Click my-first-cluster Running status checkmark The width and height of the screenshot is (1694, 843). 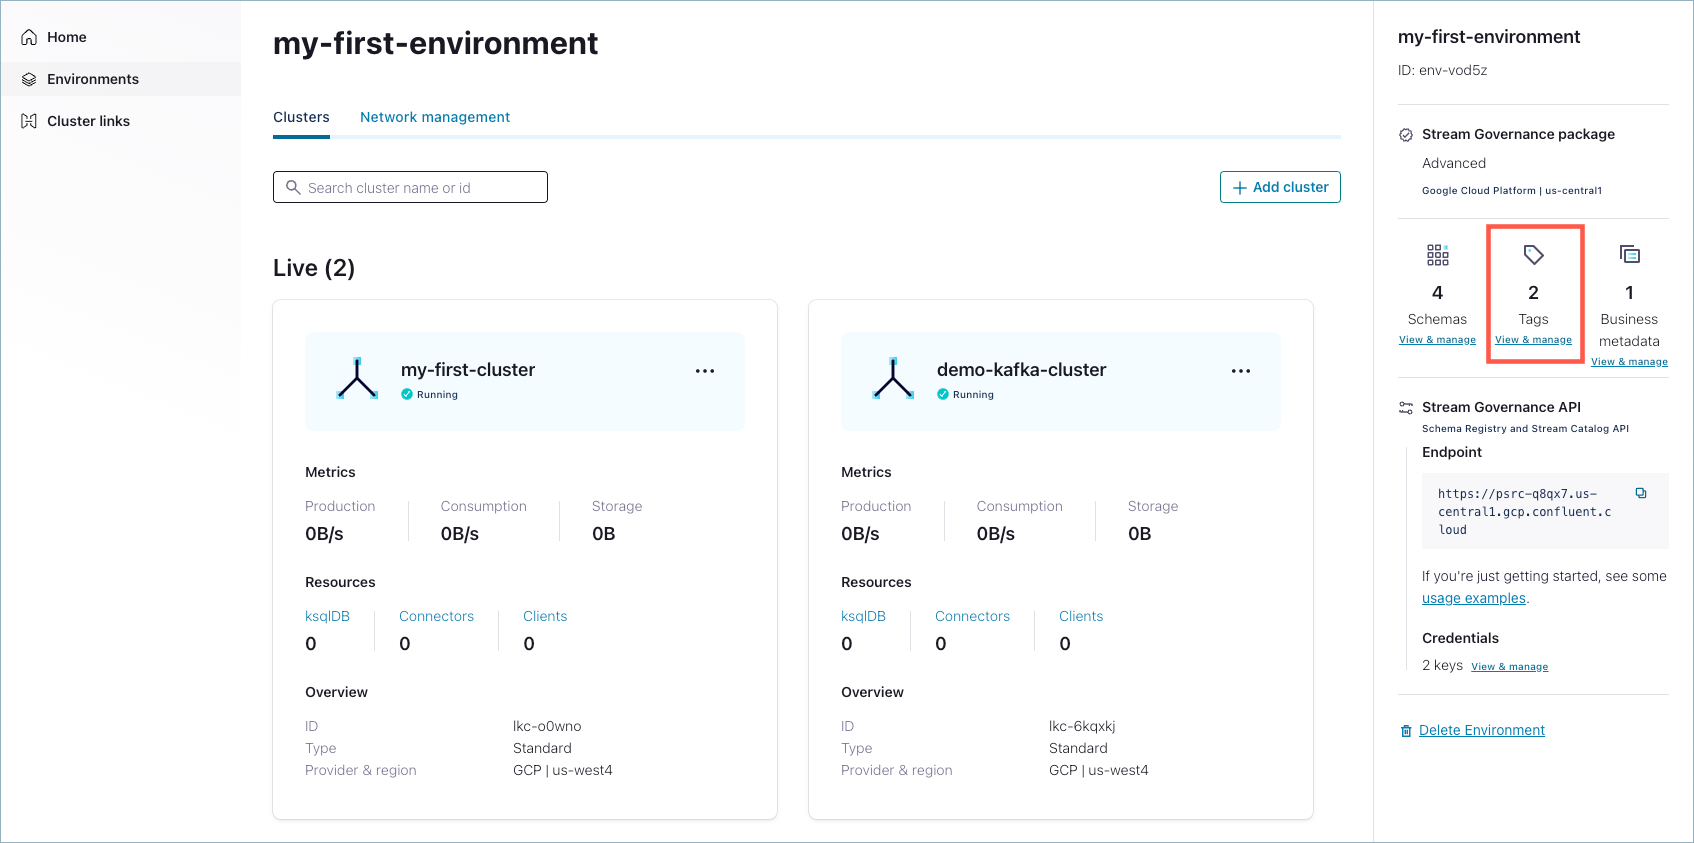pyautogui.click(x=407, y=394)
